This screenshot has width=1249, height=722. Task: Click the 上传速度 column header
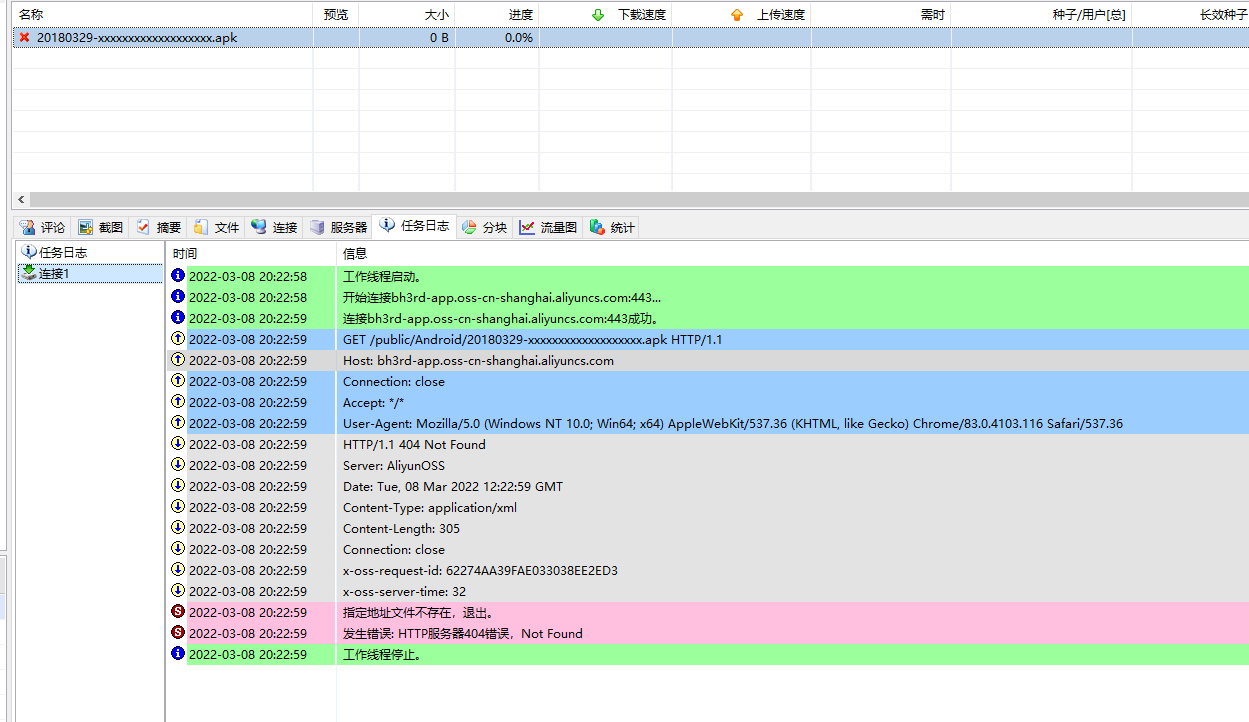pos(781,14)
